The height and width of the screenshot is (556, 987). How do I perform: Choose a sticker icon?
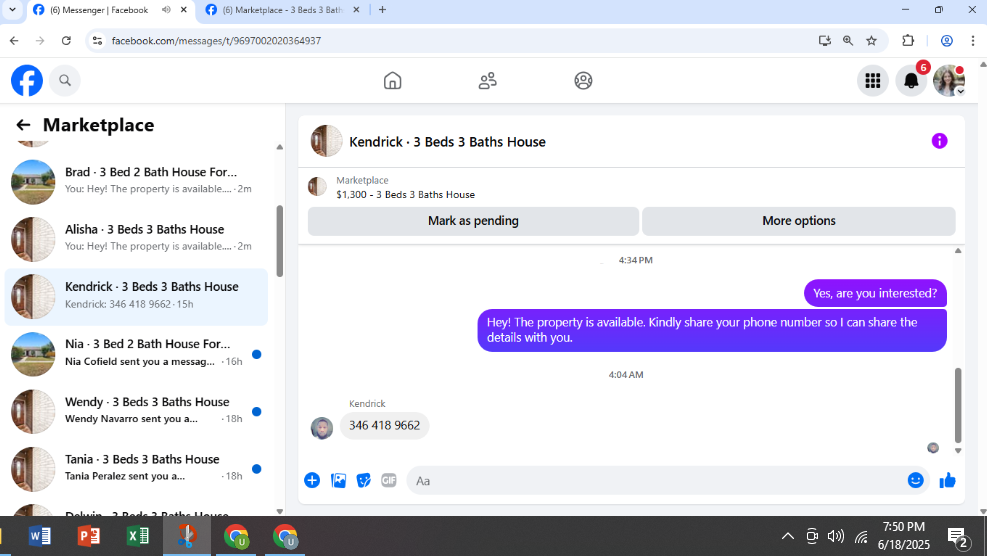[364, 480]
